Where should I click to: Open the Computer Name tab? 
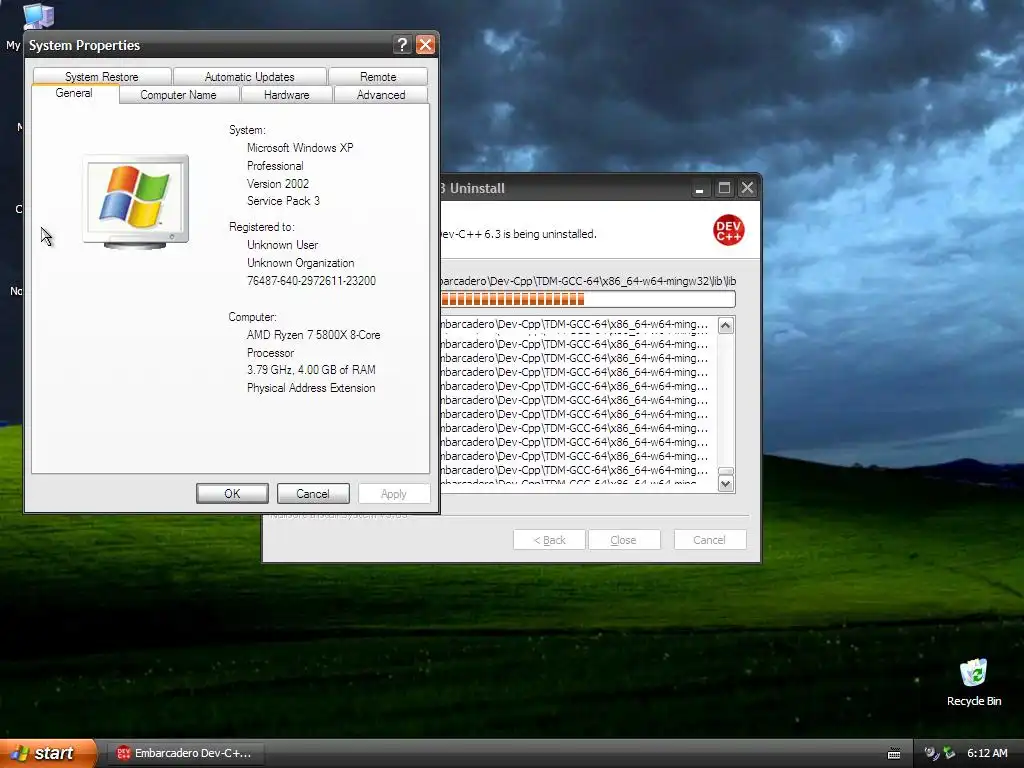coord(178,95)
